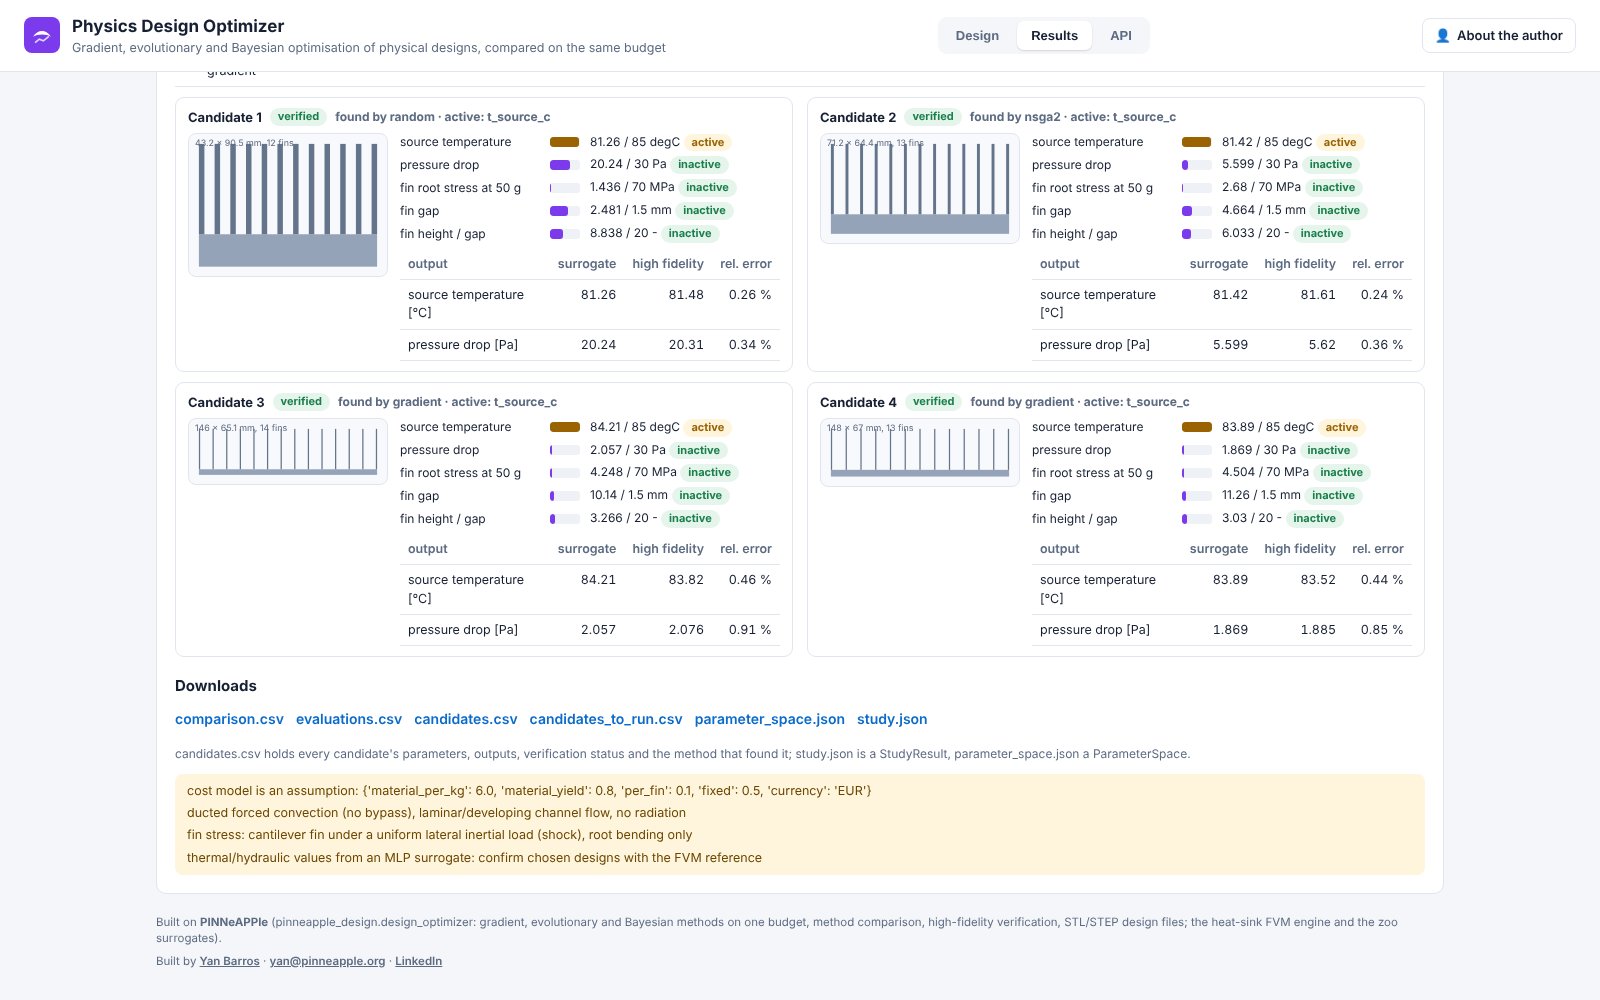1600x1000 pixels.
Task: Open the LinkedIn footer link
Action: [x=418, y=961]
